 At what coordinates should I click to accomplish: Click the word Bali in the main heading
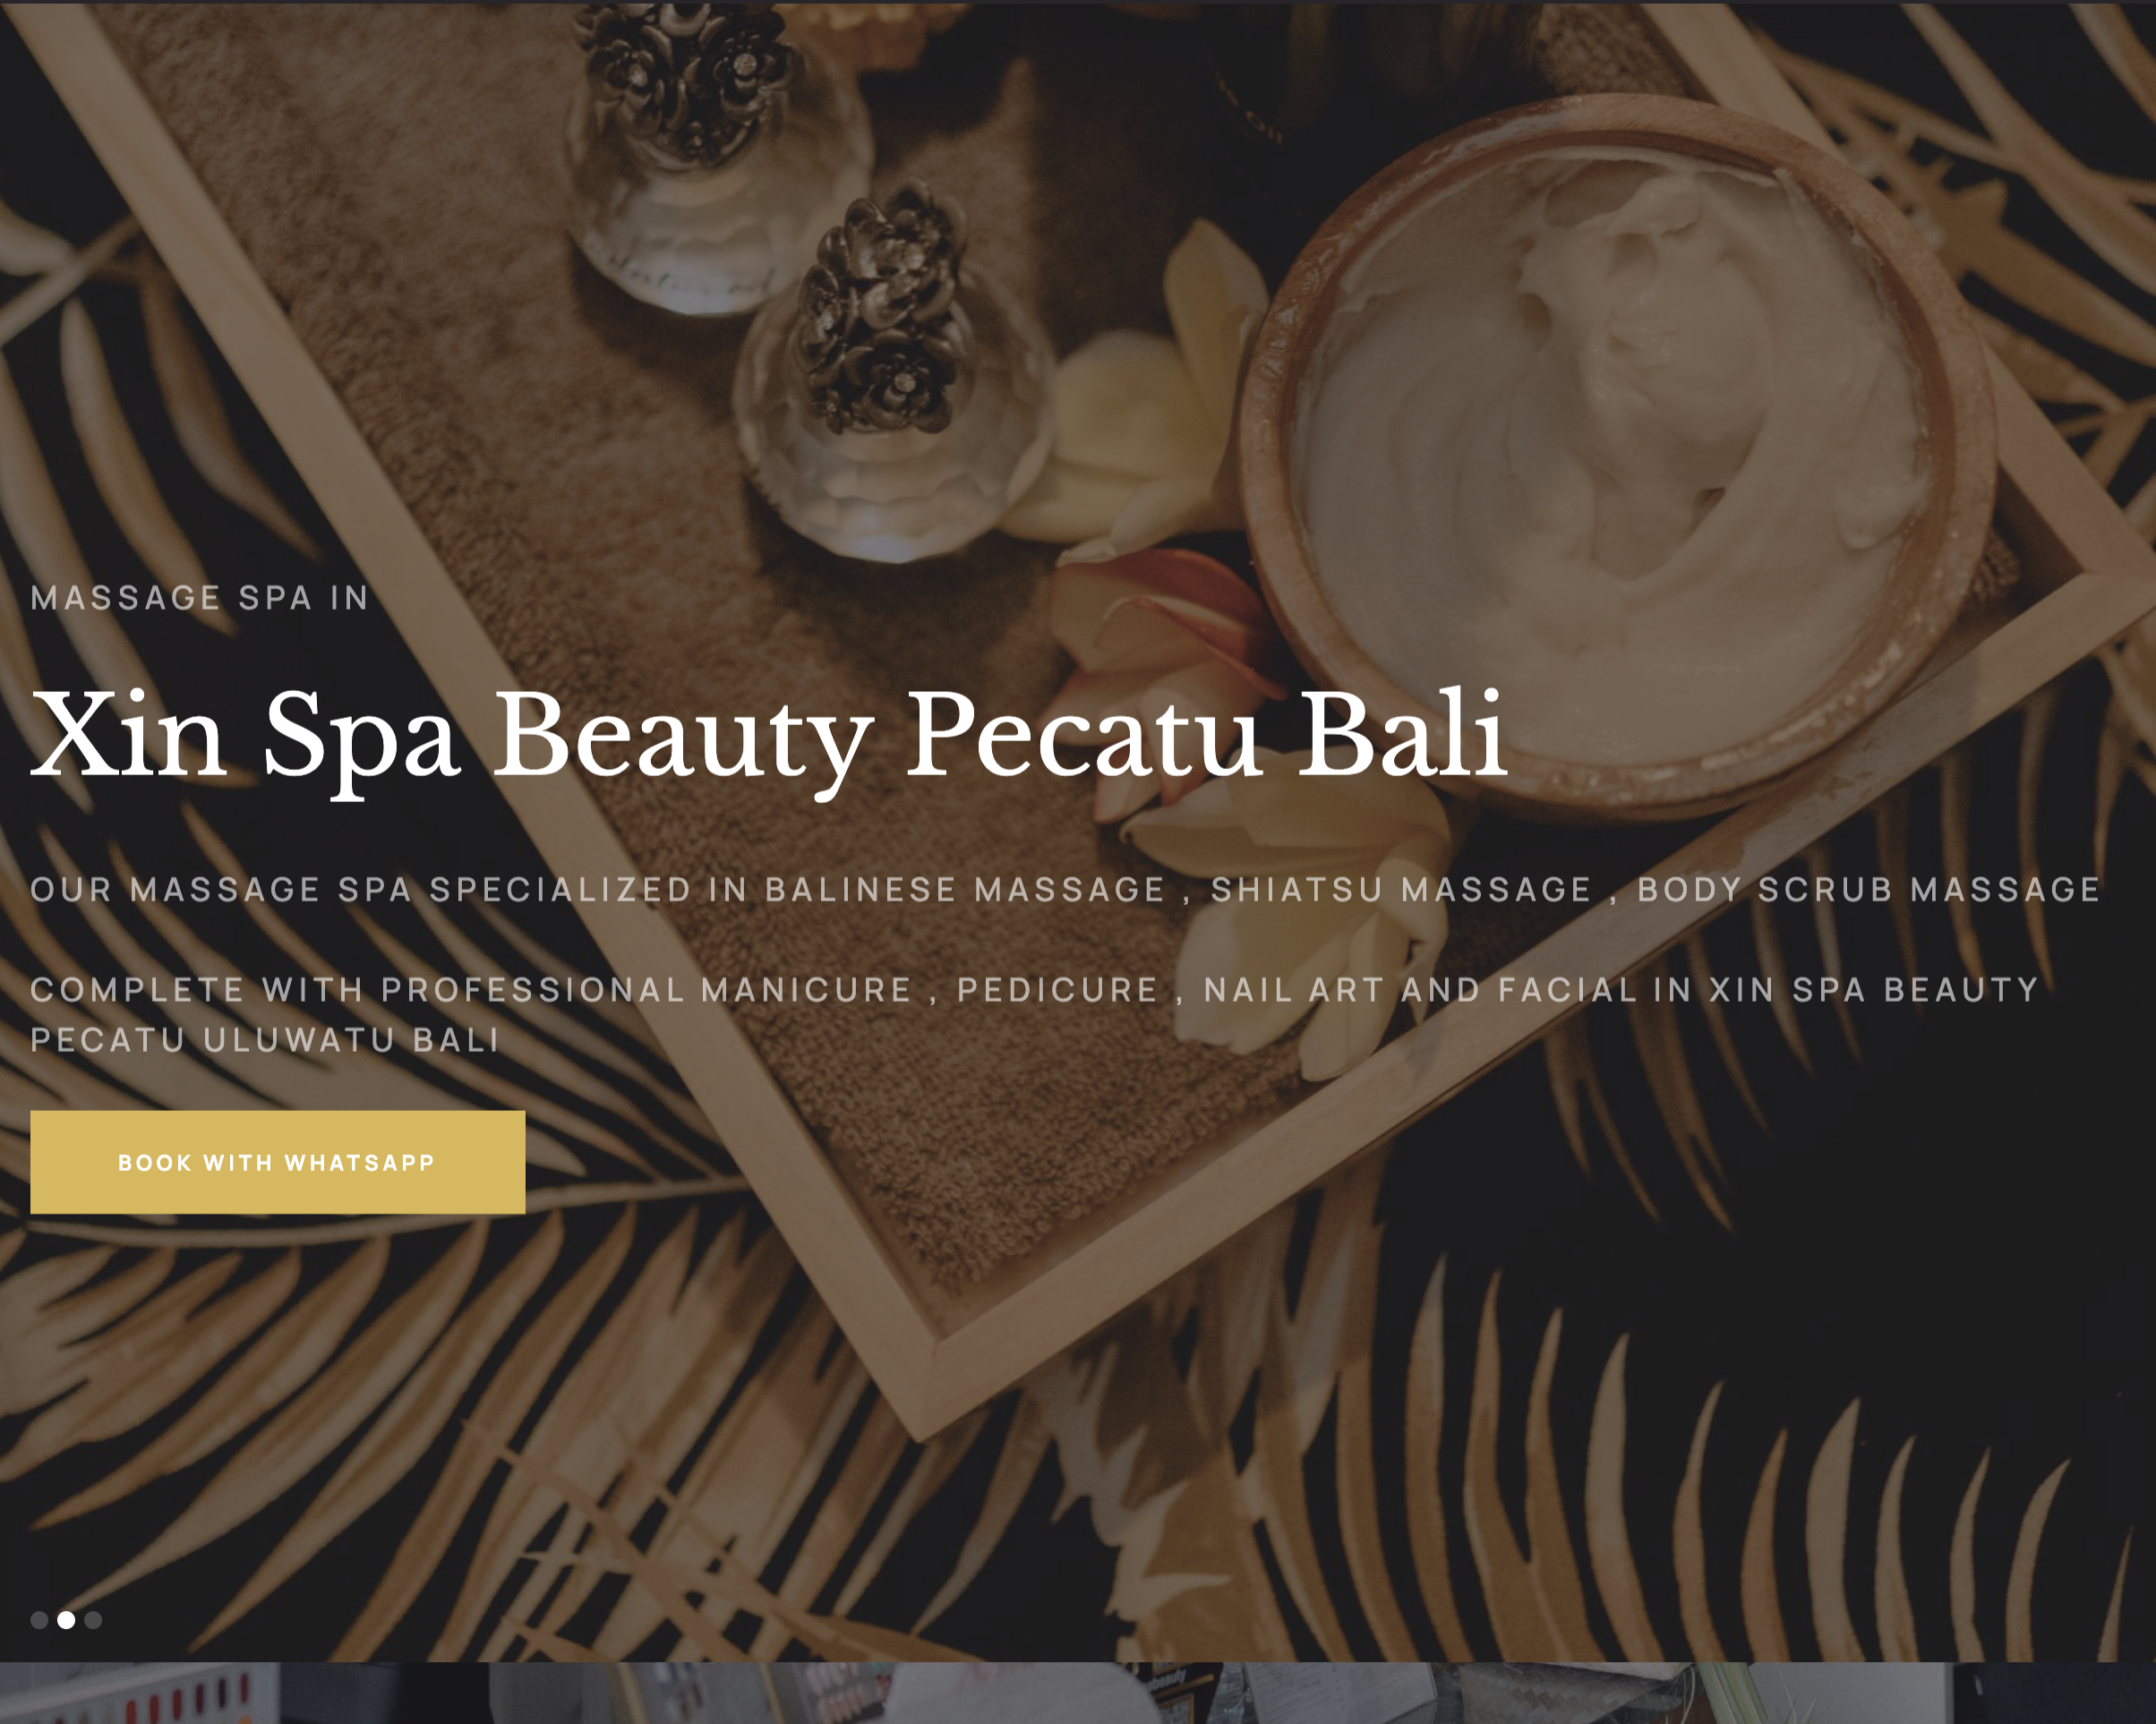pyautogui.click(x=1402, y=735)
